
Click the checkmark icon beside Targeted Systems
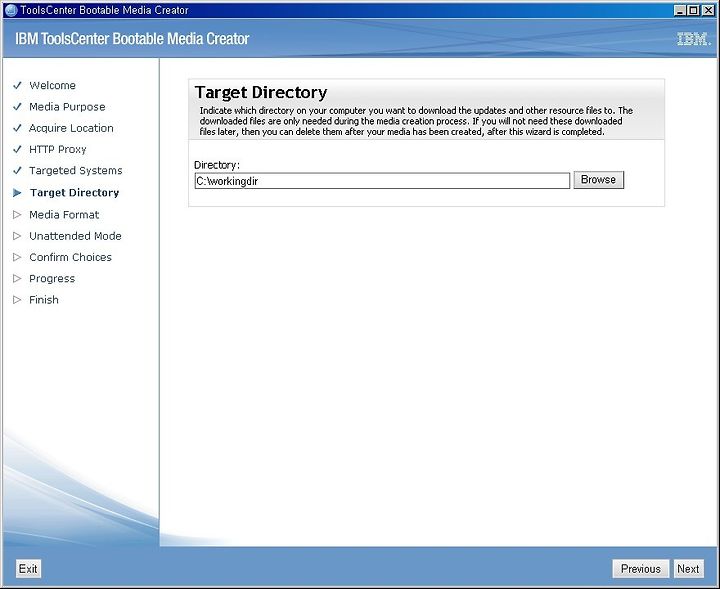tap(17, 170)
